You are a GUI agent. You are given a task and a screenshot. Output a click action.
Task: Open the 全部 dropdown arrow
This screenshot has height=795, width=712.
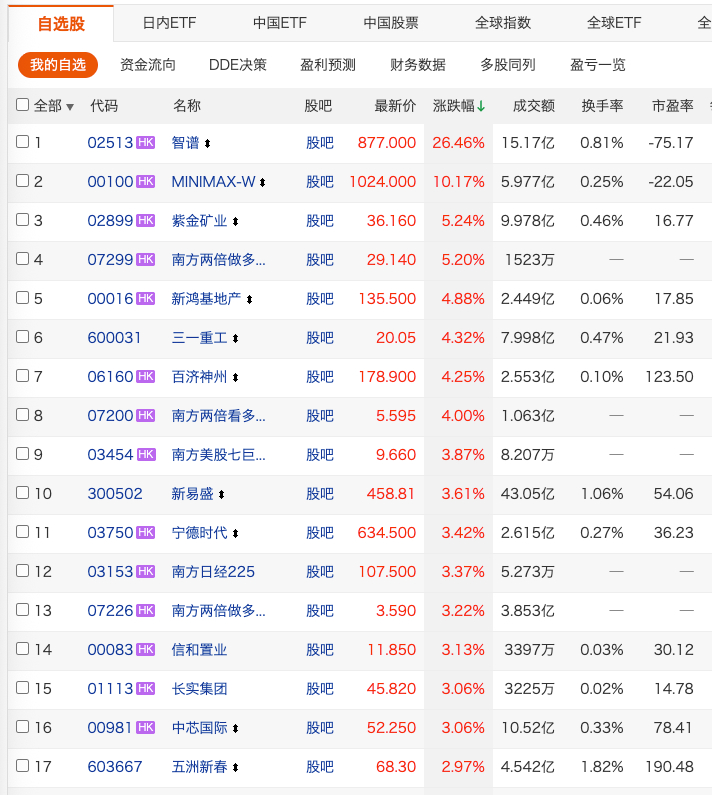point(70,107)
